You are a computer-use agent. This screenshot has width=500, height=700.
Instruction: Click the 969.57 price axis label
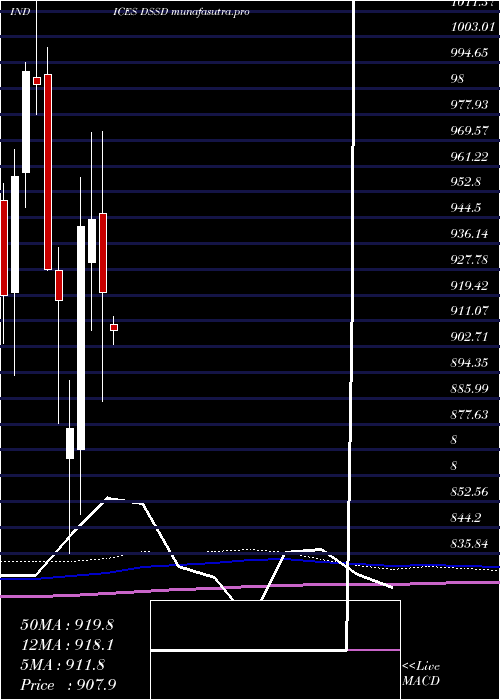click(469, 130)
